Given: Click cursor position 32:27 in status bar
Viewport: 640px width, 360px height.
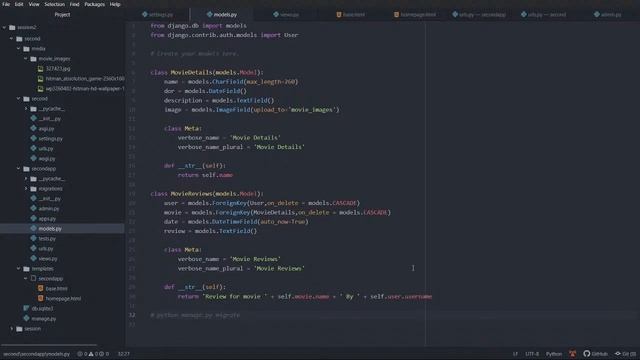Looking at the screenshot, I should tap(123, 354).
